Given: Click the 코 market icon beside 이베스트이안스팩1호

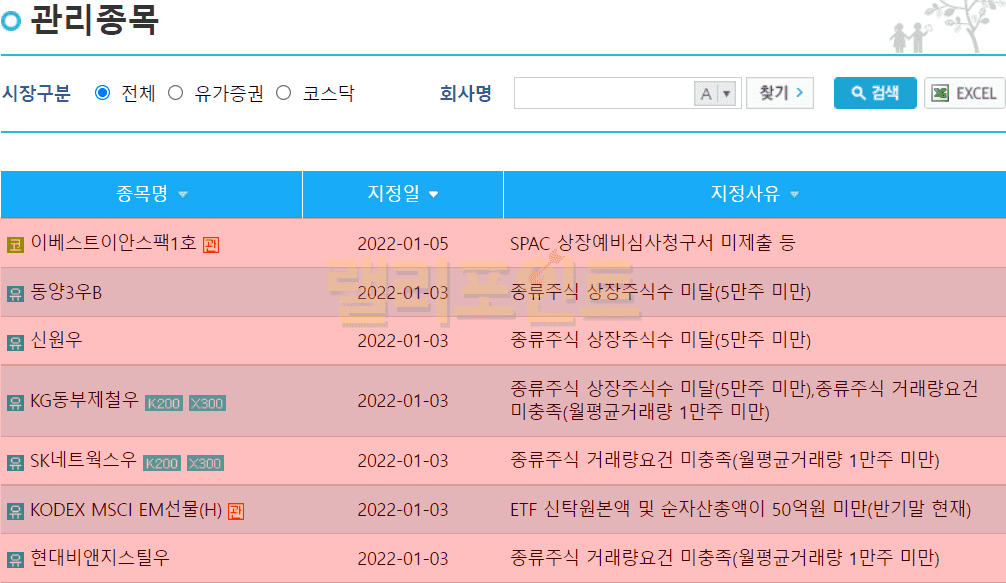Looking at the screenshot, I should click(15, 244).
